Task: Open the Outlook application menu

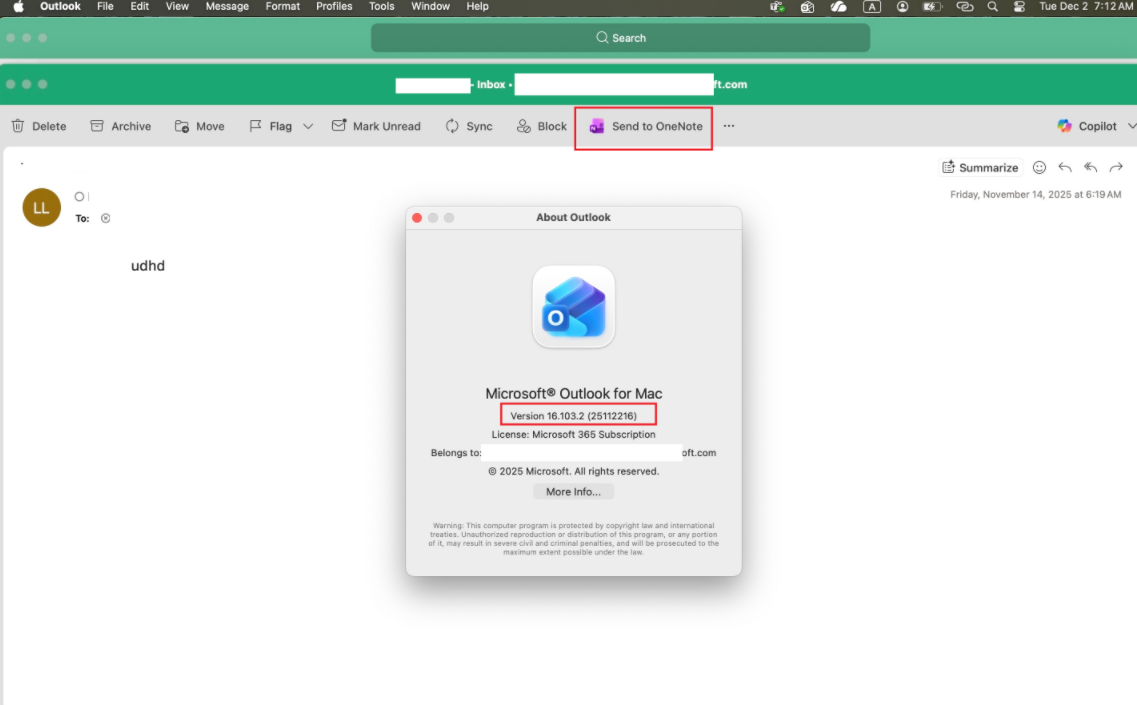Action: (60, 7)
